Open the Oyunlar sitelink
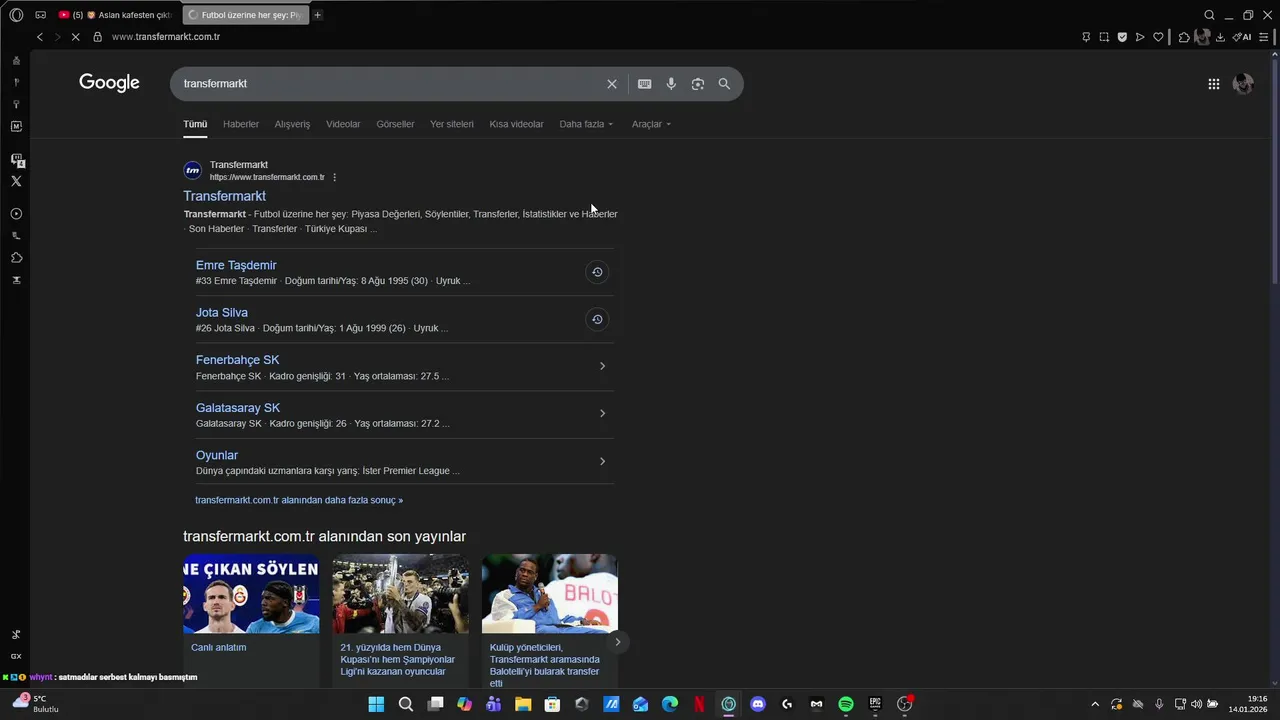The width and height of the screenshot is (1280, 720). click(217, 455)
